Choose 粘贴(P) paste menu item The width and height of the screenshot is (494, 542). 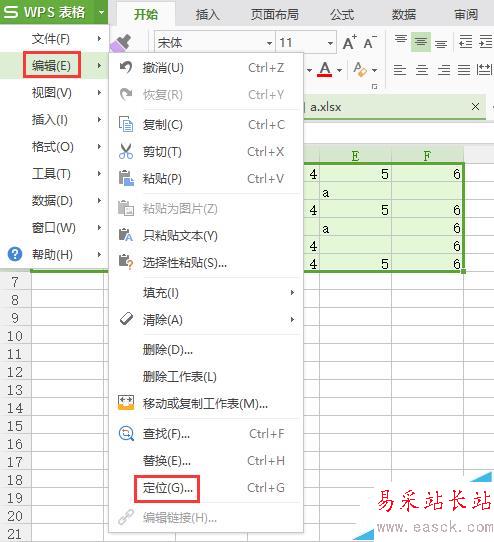coord(206,178)
